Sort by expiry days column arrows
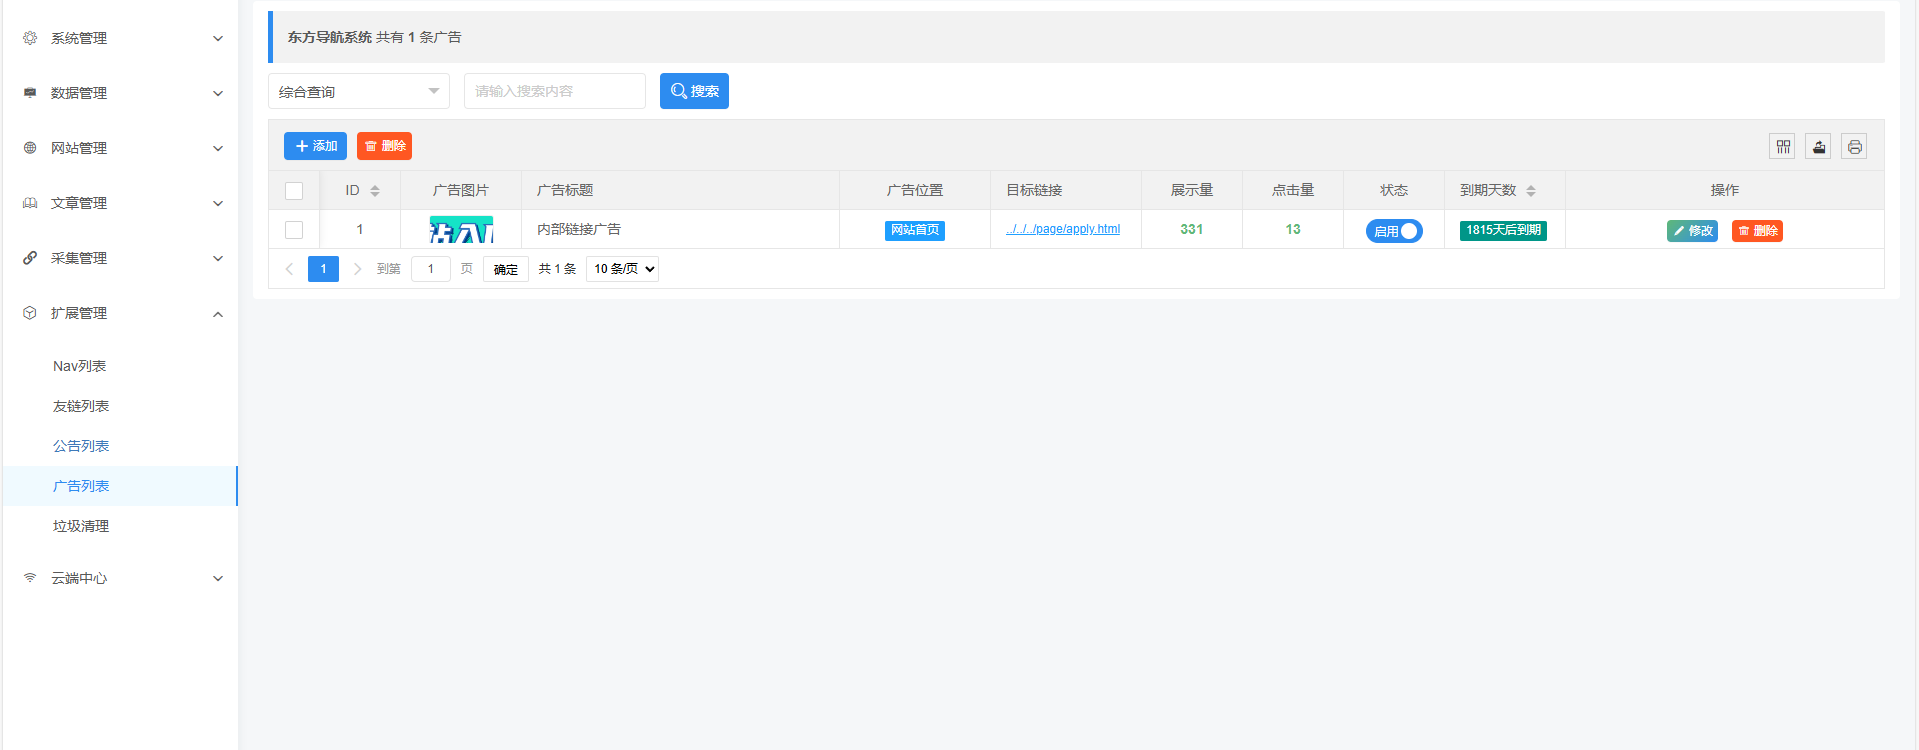 point(1531,191)
